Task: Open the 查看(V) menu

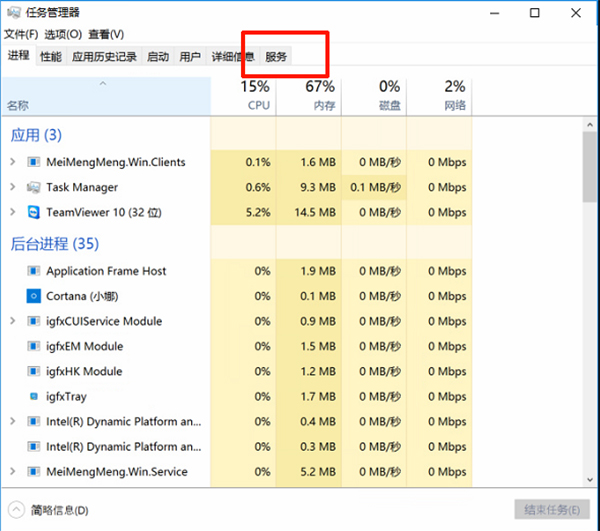Action: [106, 34]
